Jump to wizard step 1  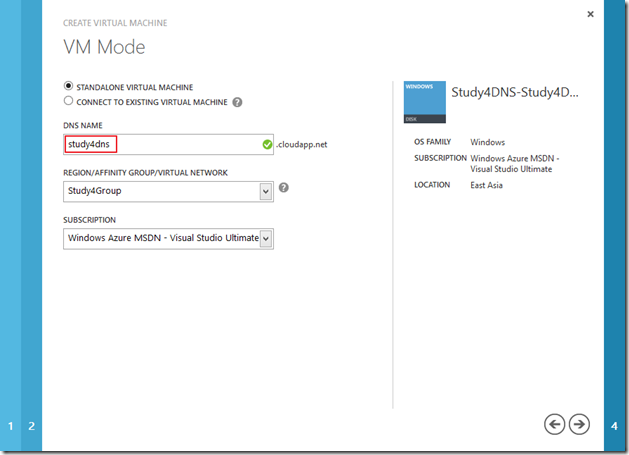tap(10, 426)
